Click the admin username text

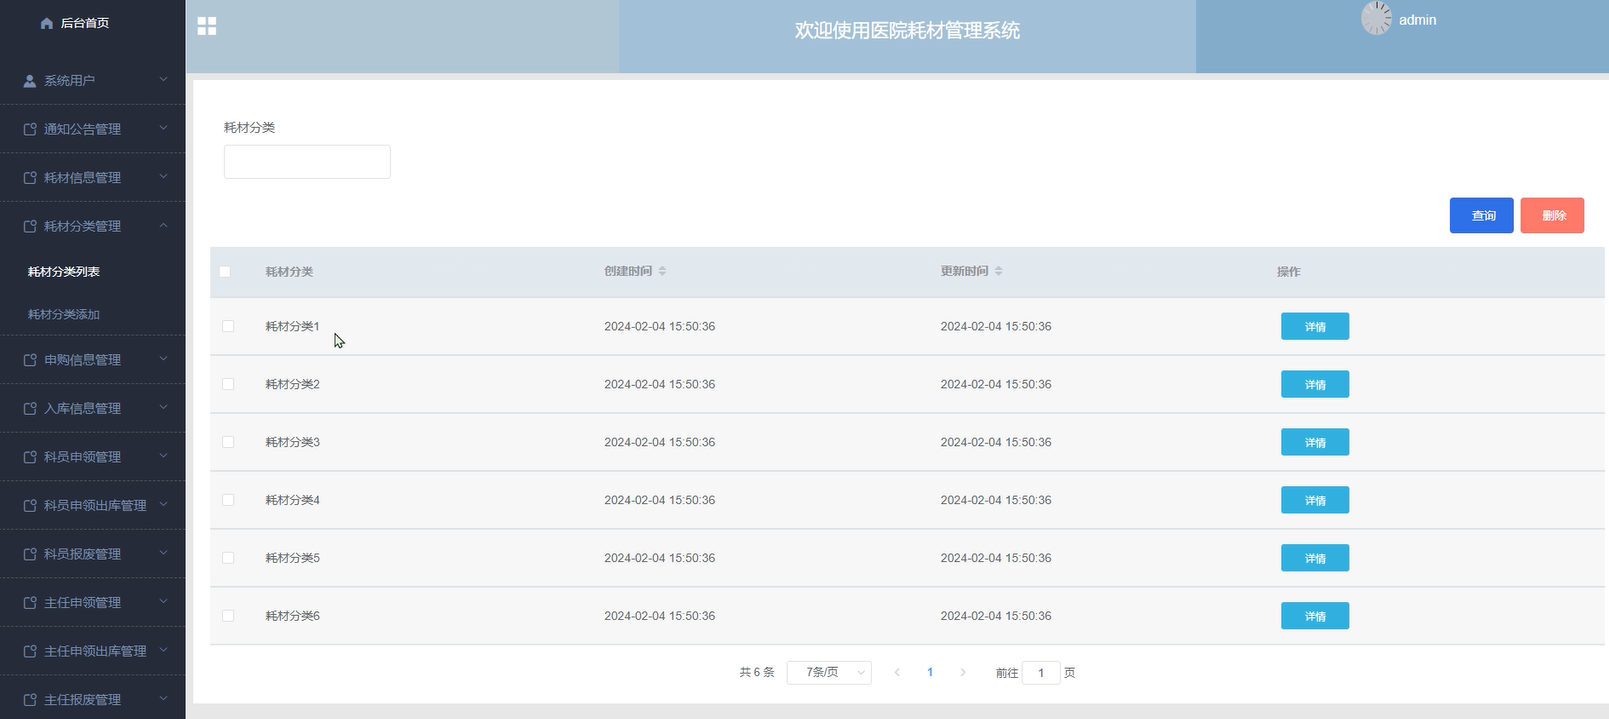(1417, 20)
